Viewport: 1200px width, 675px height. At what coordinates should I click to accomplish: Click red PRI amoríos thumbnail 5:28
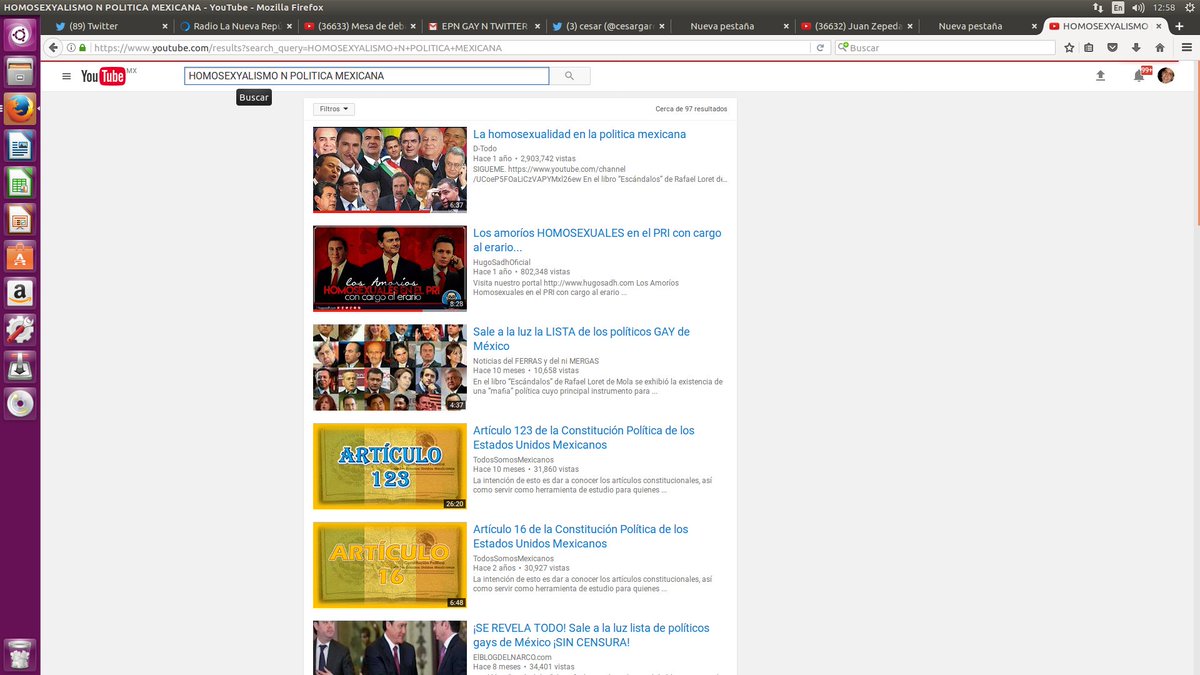coord(390,269)
